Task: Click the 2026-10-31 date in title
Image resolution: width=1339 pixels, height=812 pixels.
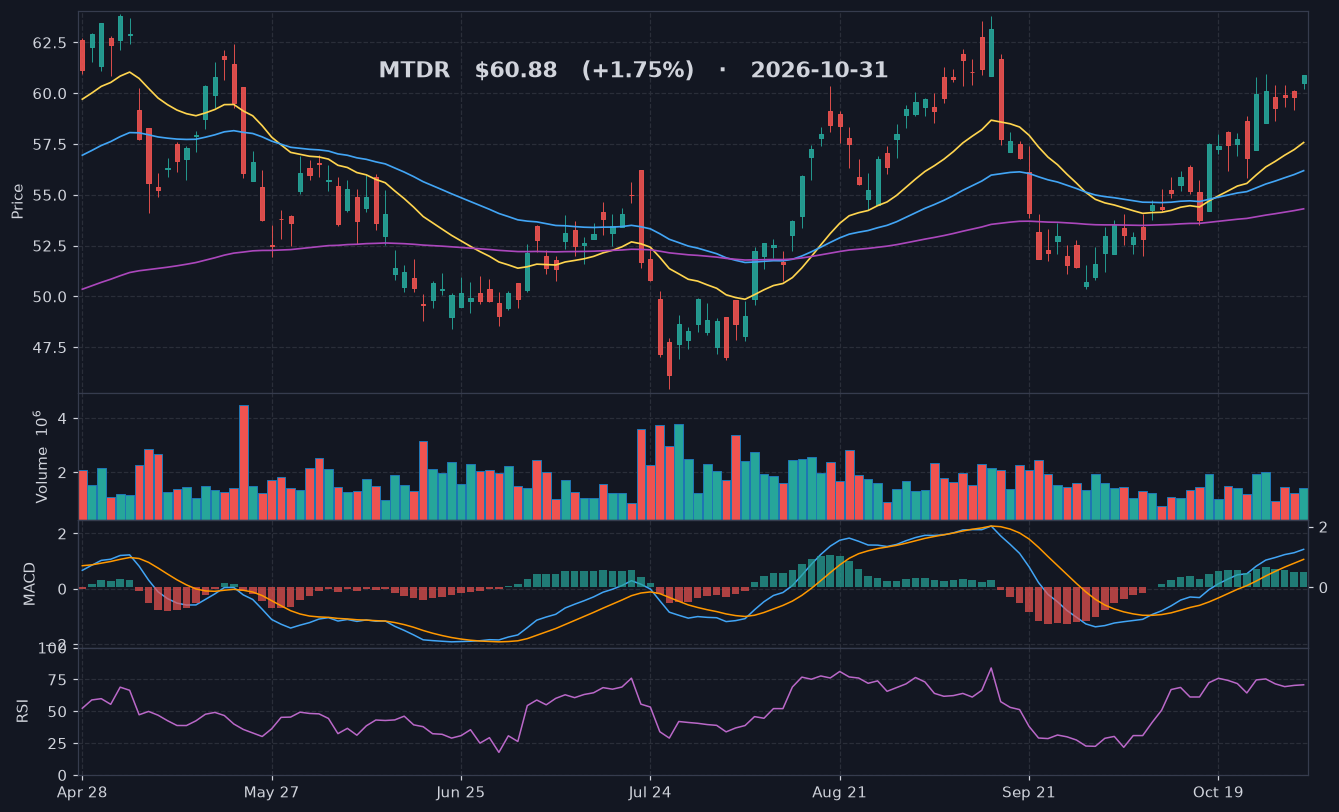Action: coord(819,71)
